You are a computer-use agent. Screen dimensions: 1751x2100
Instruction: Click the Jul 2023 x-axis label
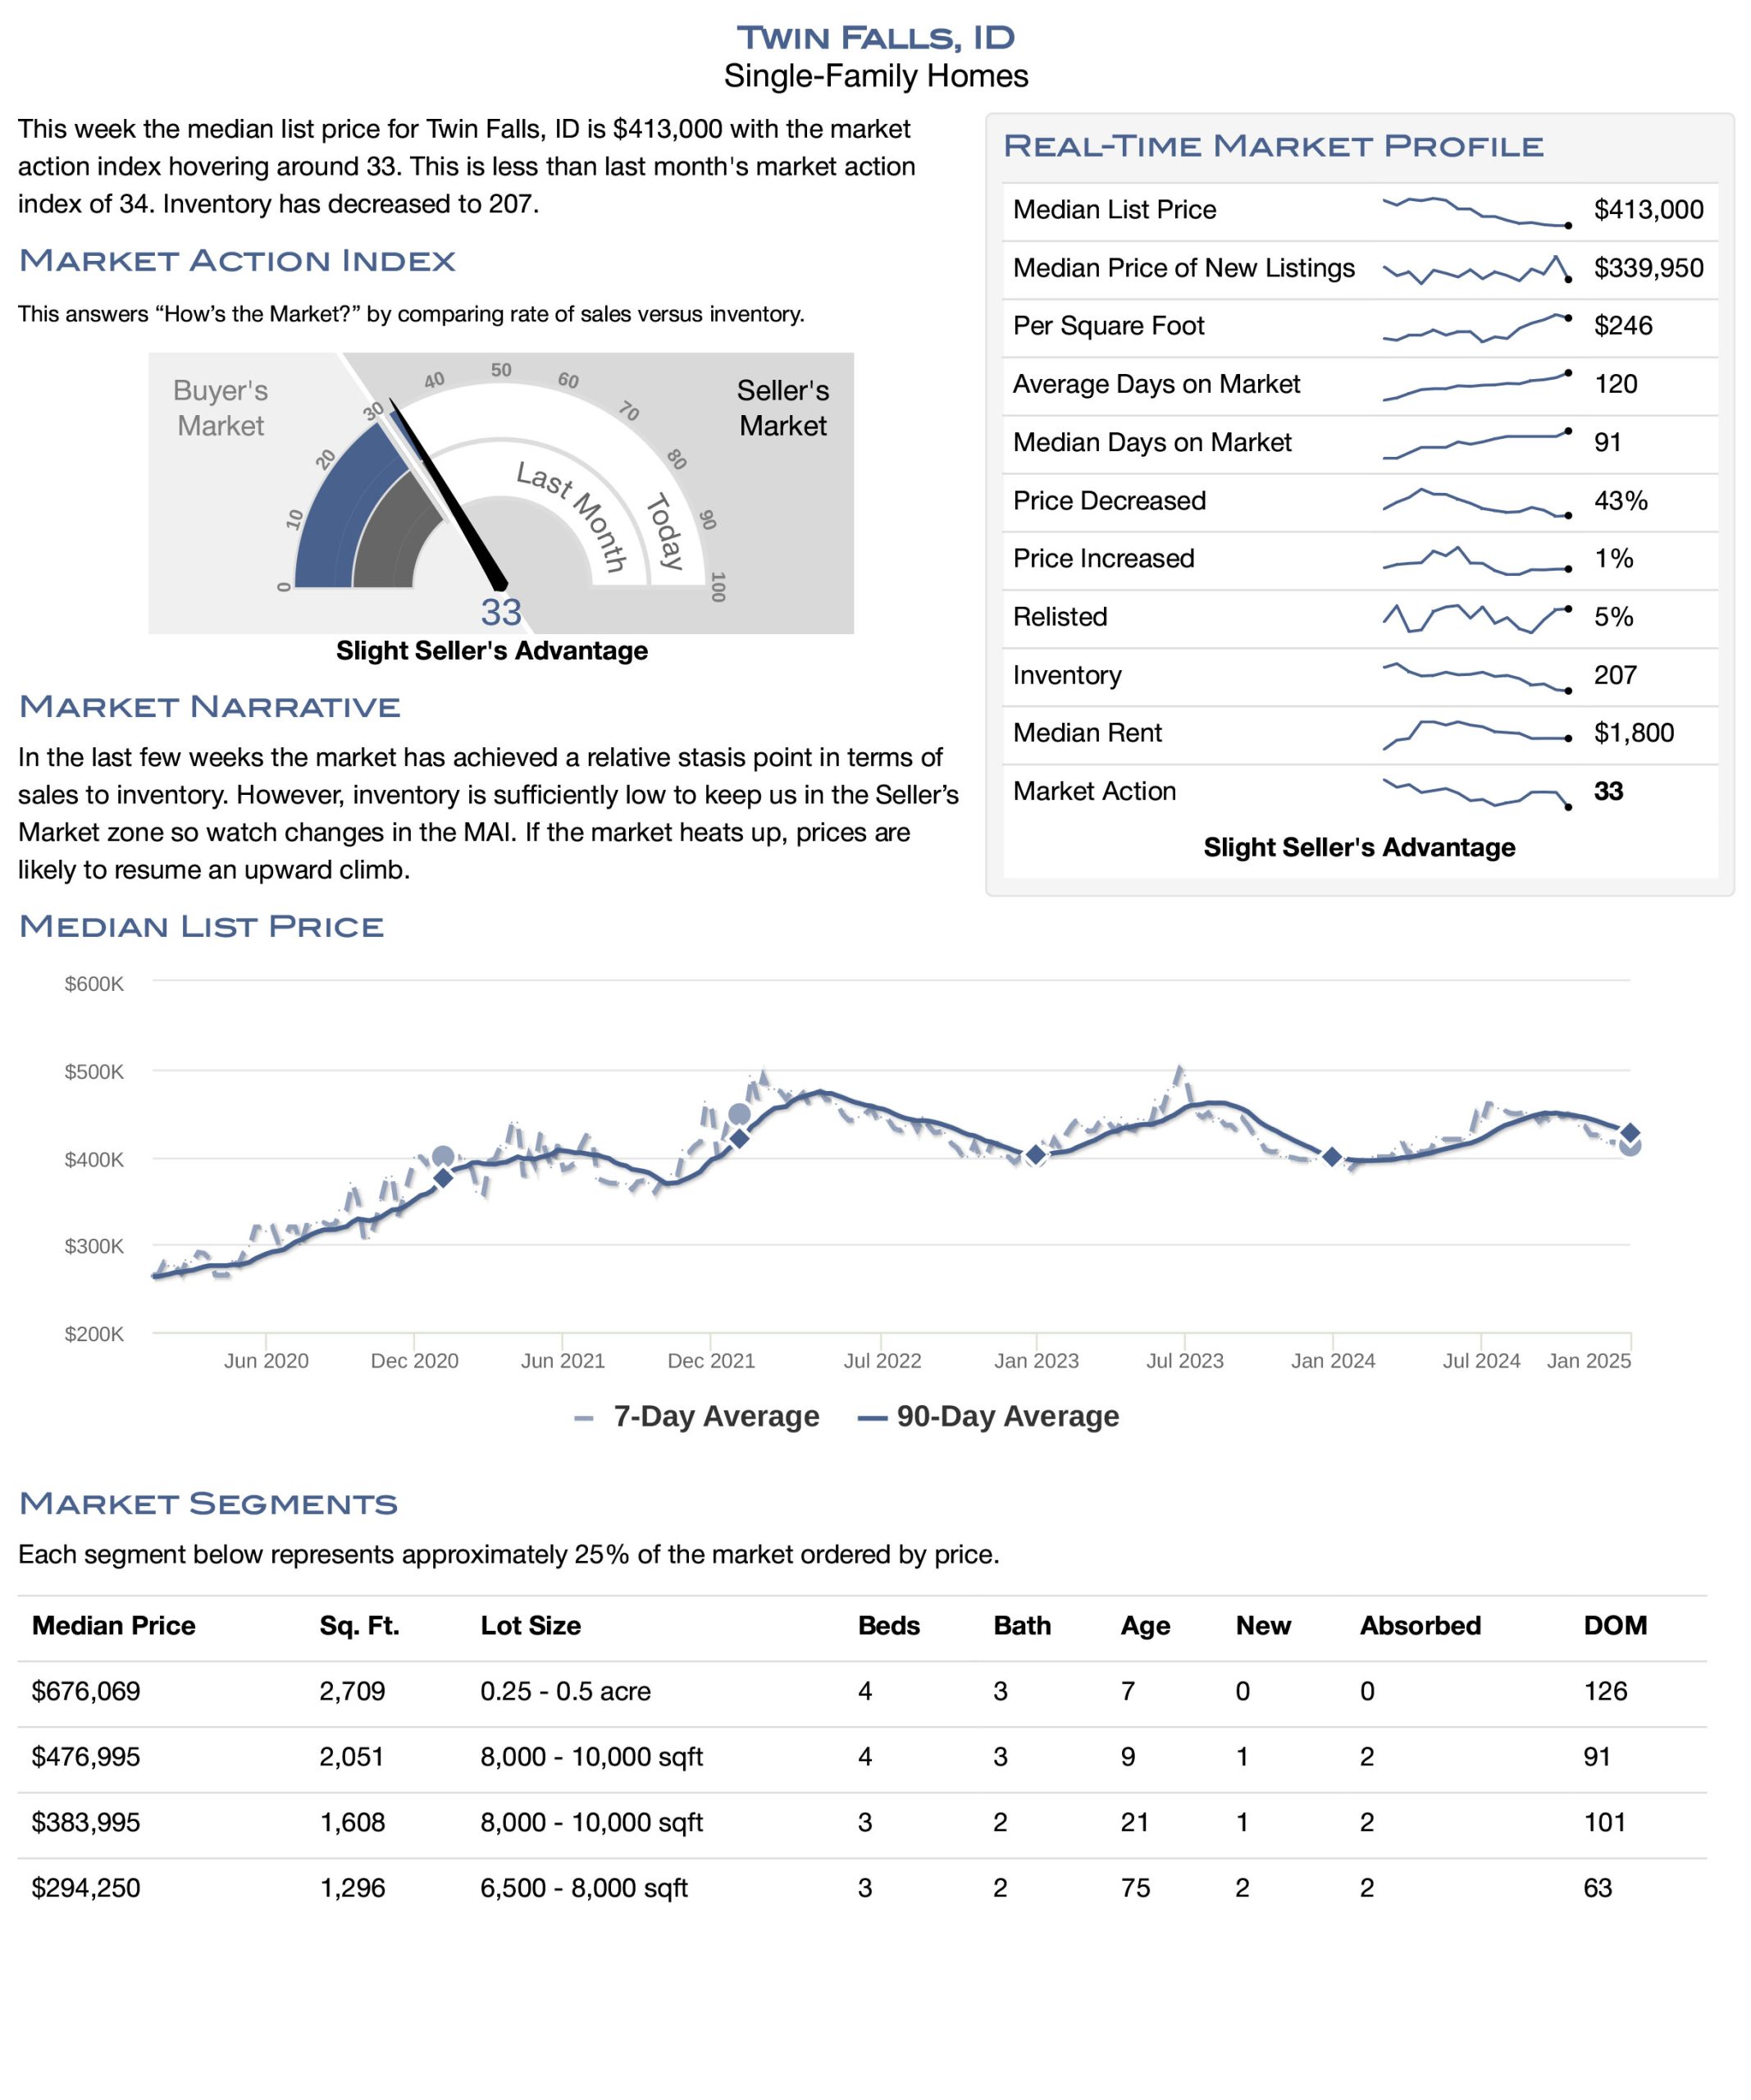pyautogui.click(x=1184, y=1361)
